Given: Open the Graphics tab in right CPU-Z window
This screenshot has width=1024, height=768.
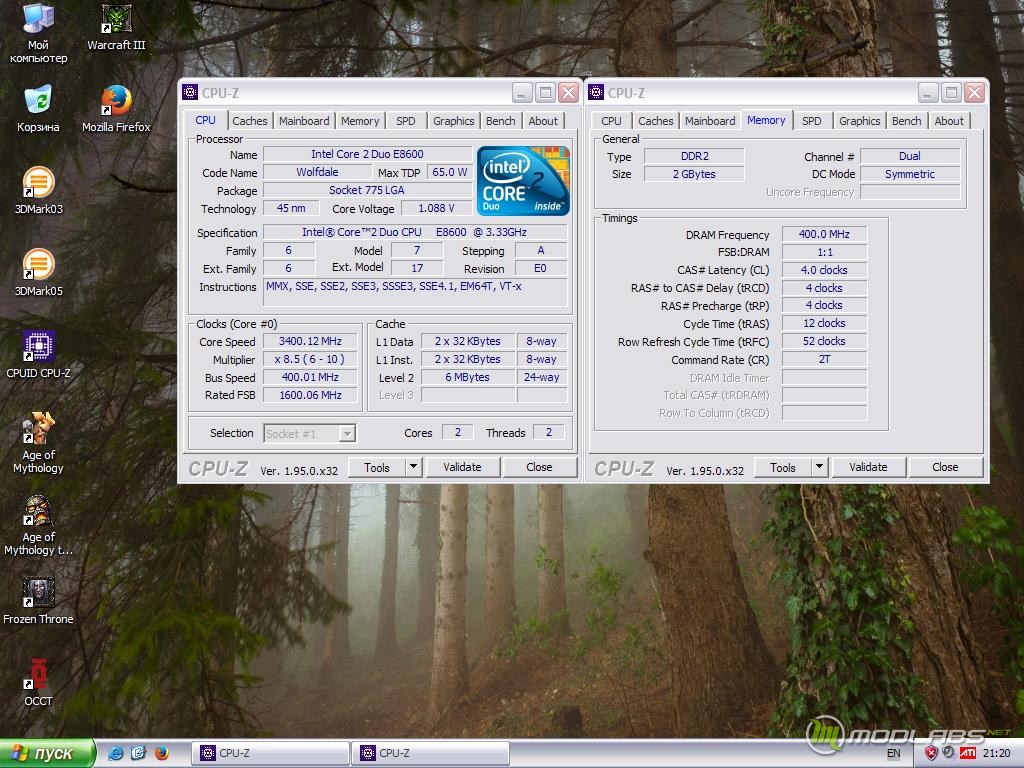Looking at the screenshot, I should pyautogui.click(x=860, y=121).
